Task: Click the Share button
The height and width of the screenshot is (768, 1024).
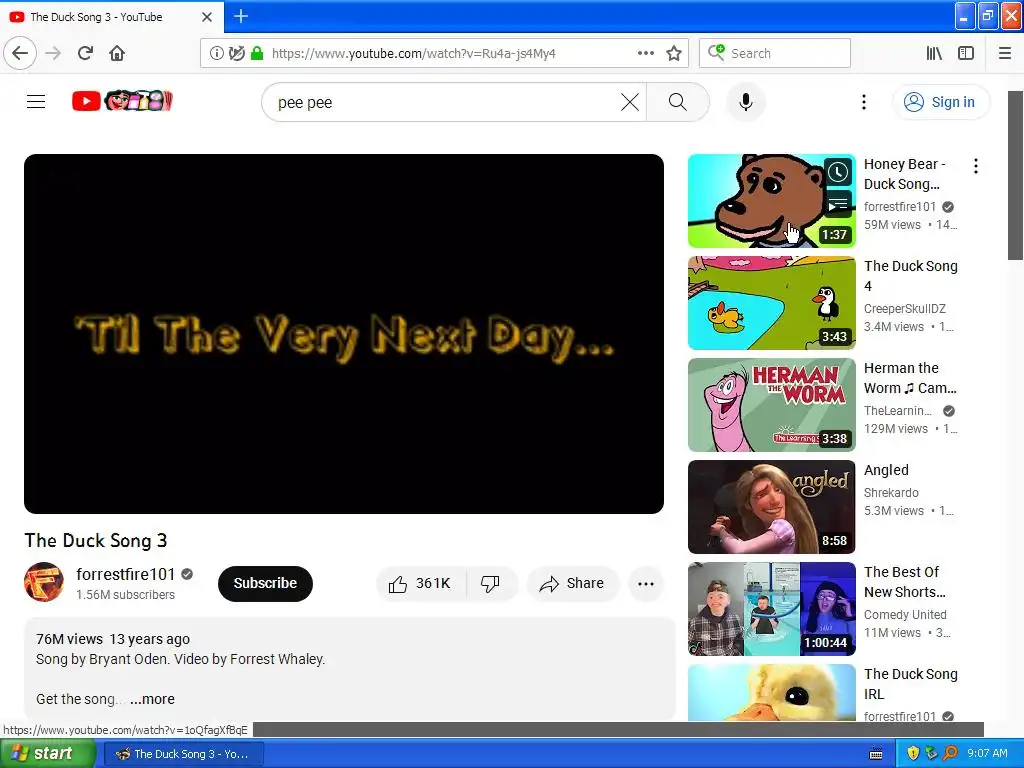Action: tap(572, 583)
